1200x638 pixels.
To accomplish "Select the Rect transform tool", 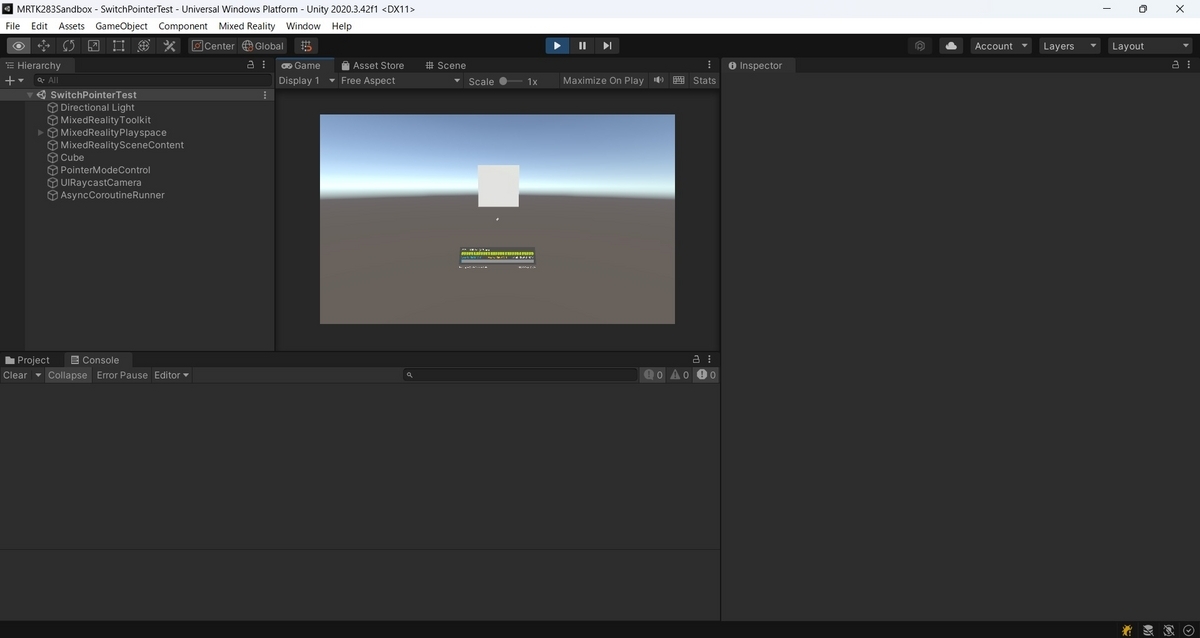I will pyautogui.click(x=119, y=46).
